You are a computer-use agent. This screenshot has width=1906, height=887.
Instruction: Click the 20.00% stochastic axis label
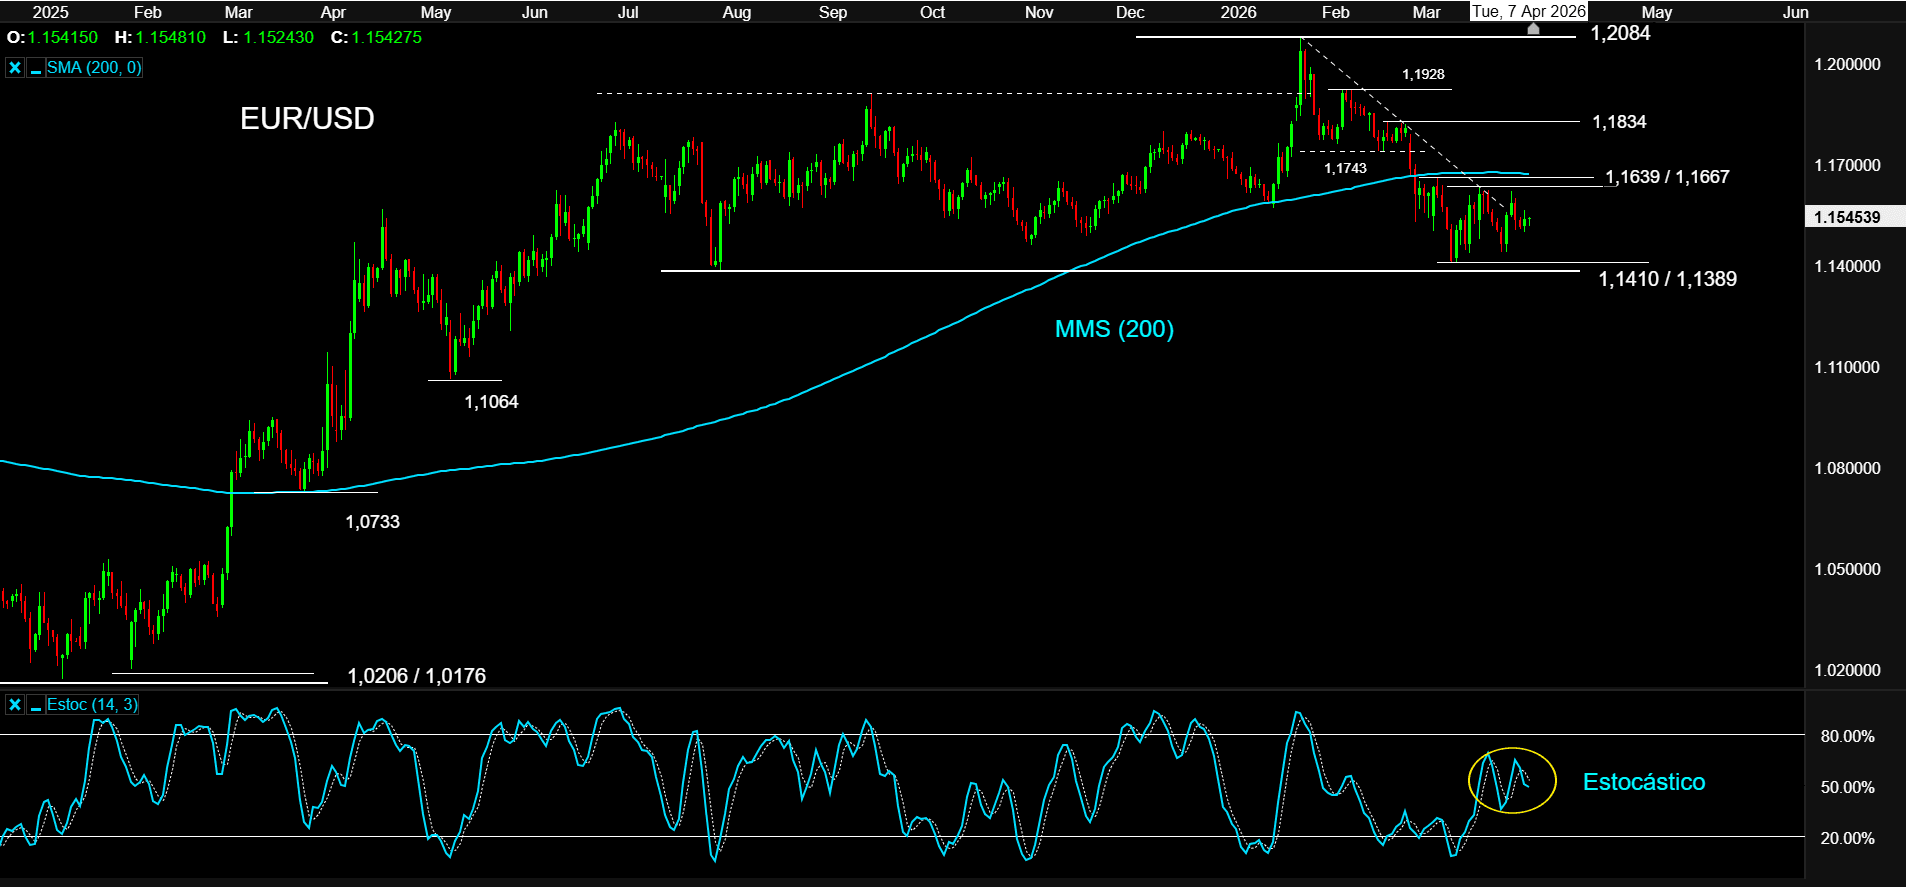pyautogui.click(x=1847, y=838)
